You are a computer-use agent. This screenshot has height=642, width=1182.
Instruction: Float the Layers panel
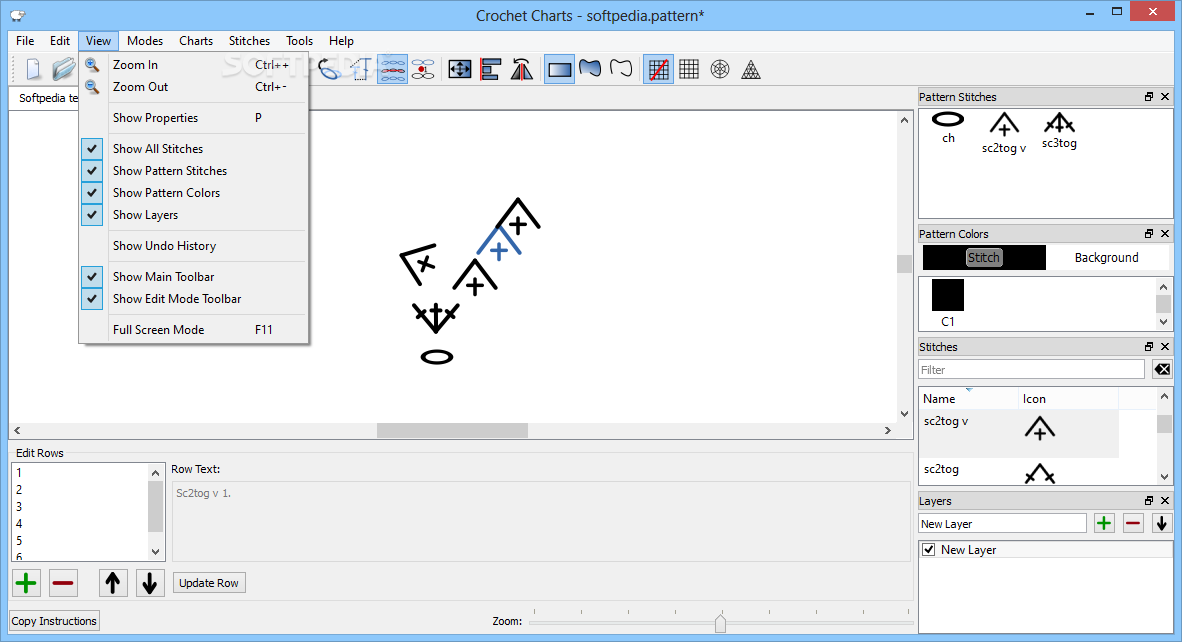1149,500
